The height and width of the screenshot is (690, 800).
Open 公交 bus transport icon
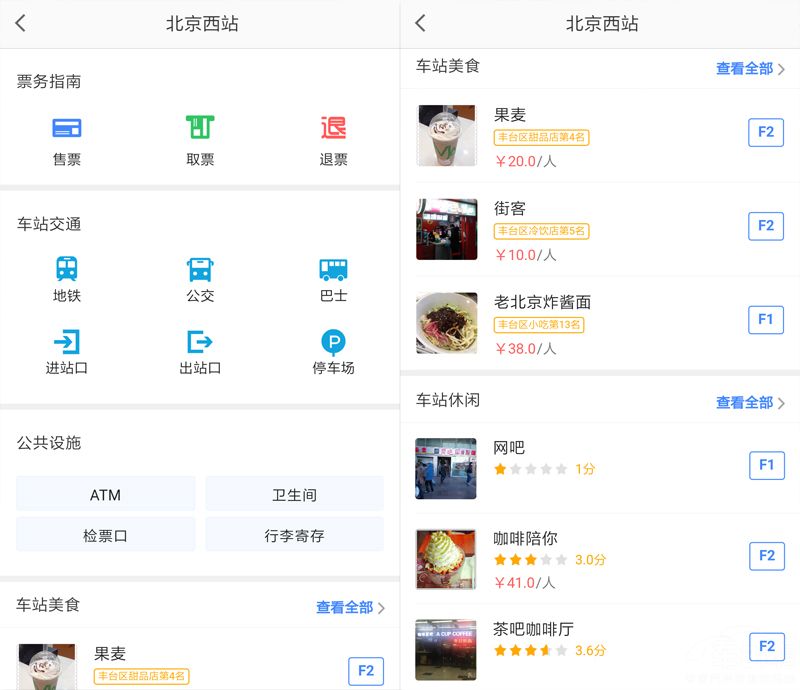(200, 270)
